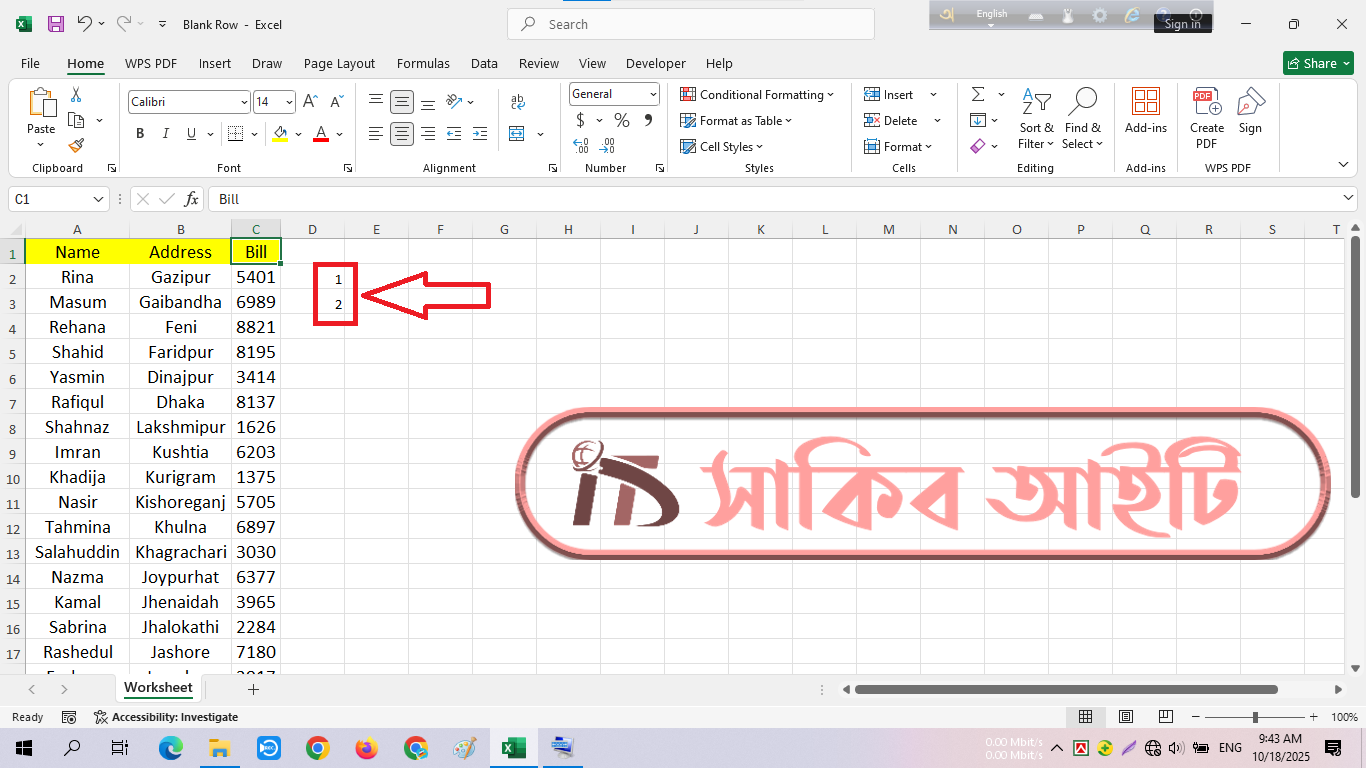Click the Increase Font Size icon
This screenshot has width=1366, height=768.
coord(310,102)
